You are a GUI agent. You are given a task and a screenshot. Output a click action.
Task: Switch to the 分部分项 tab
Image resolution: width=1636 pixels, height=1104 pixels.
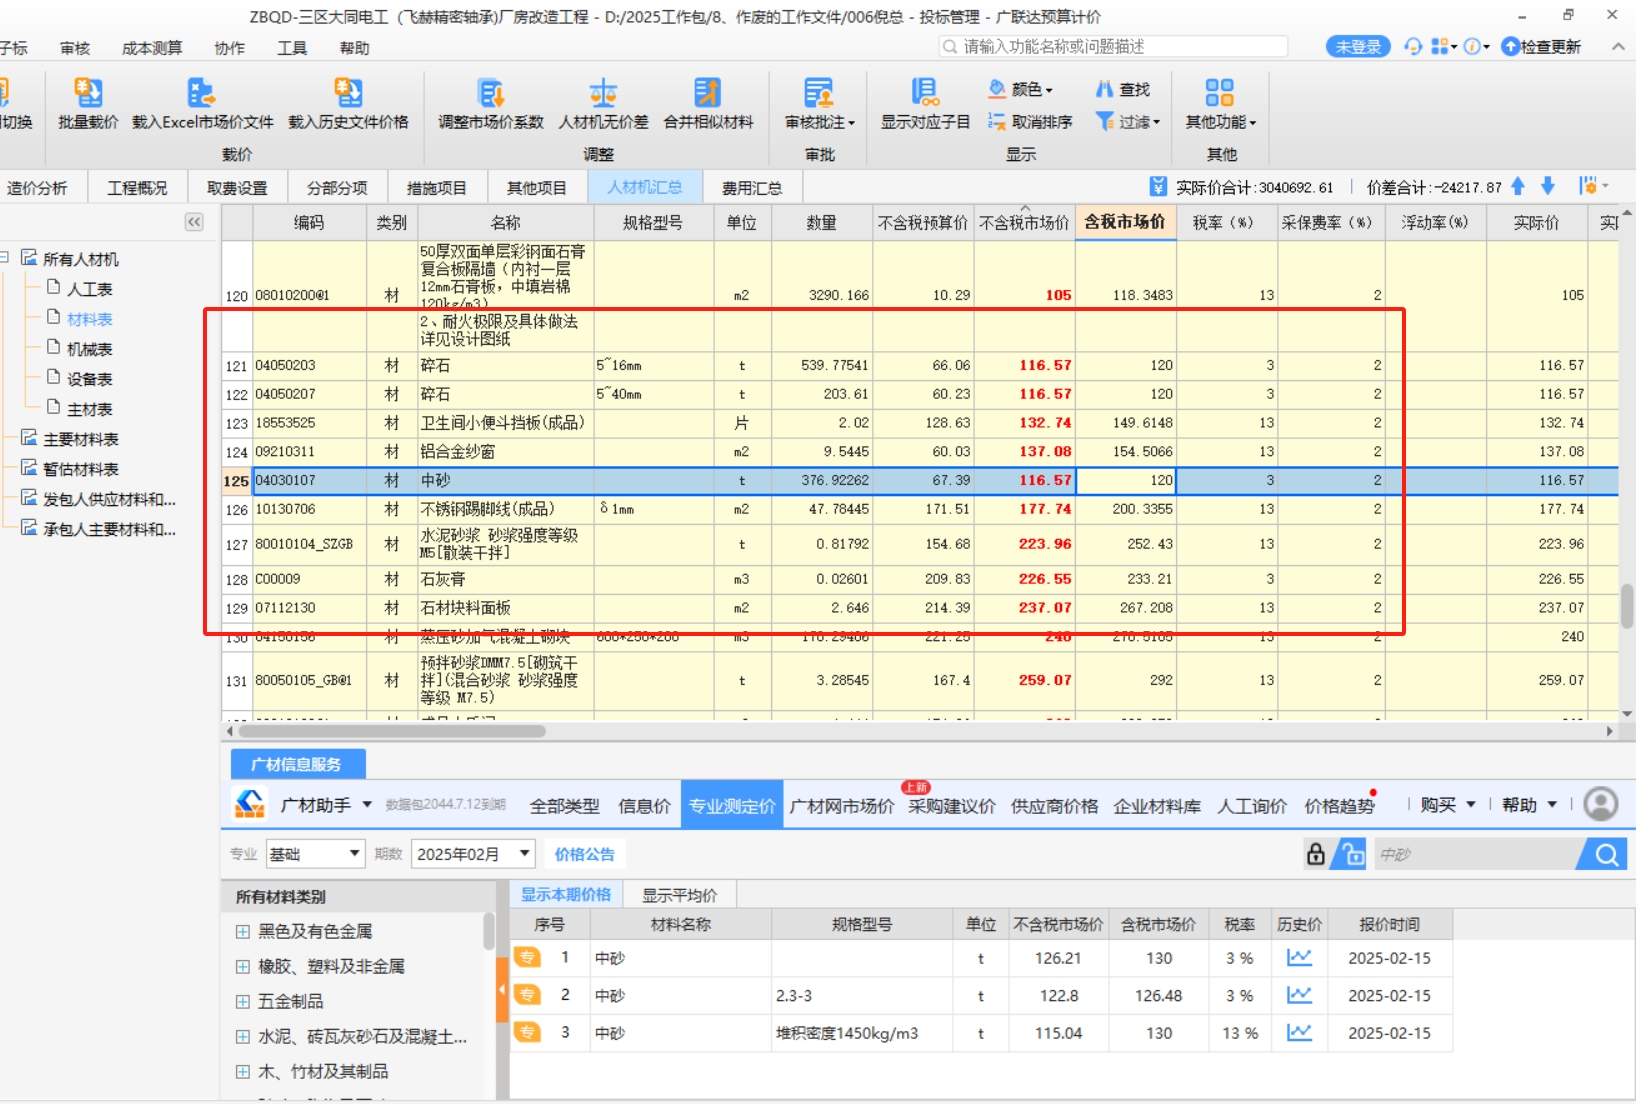[337, 187]
